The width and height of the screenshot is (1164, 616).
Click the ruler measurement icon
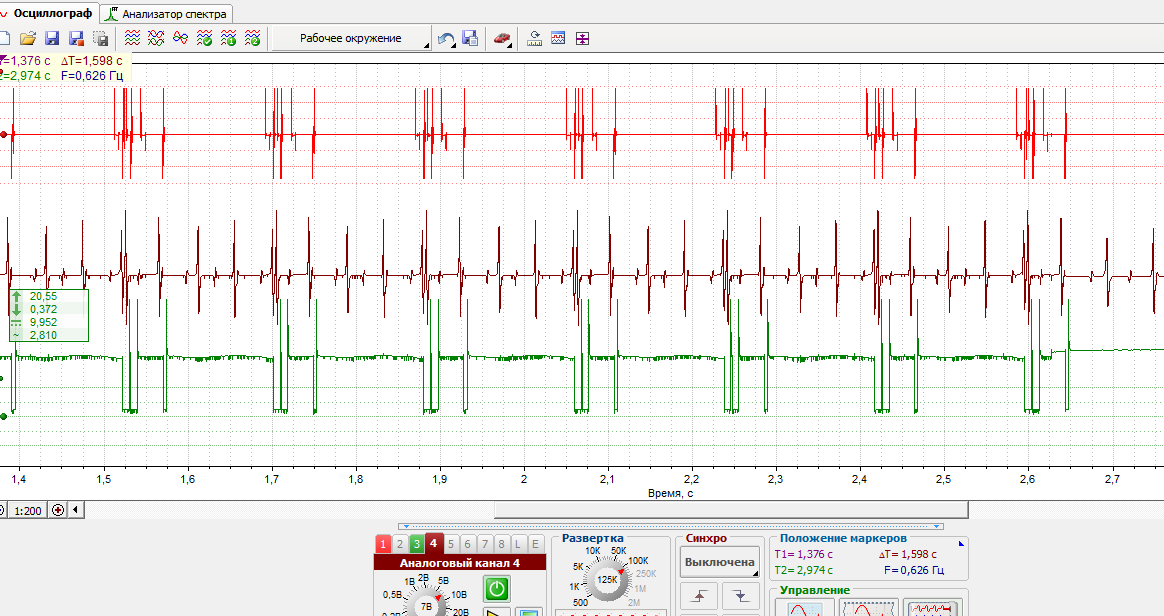[x=534, y=38]
